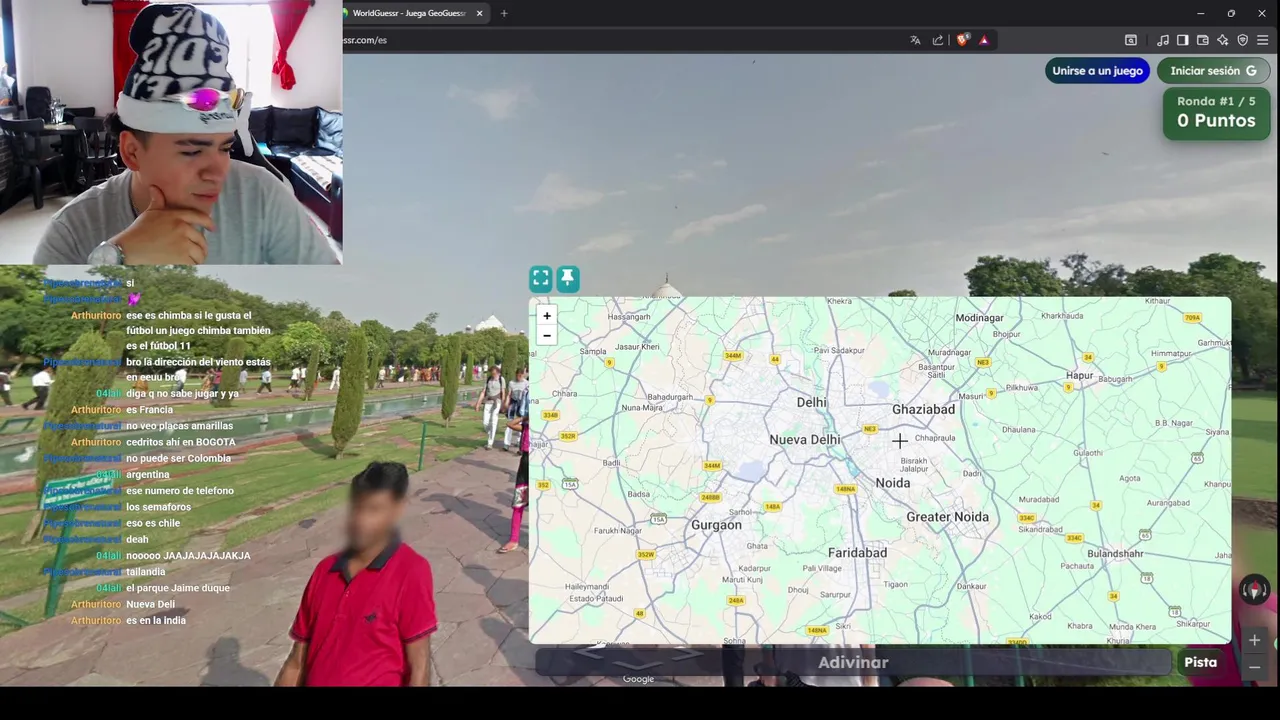Click the Hapur label on the map
The width and height of the screenshot is (1280, 720).
point(1080,376)
